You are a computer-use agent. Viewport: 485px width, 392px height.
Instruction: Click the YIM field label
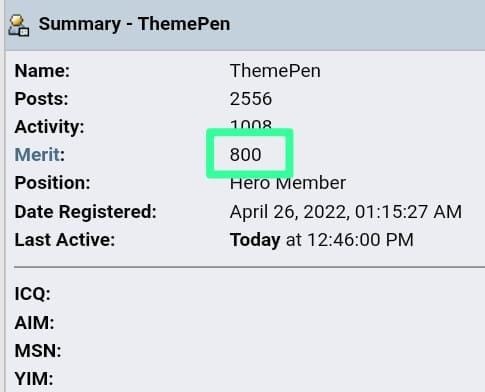point(34,379)
